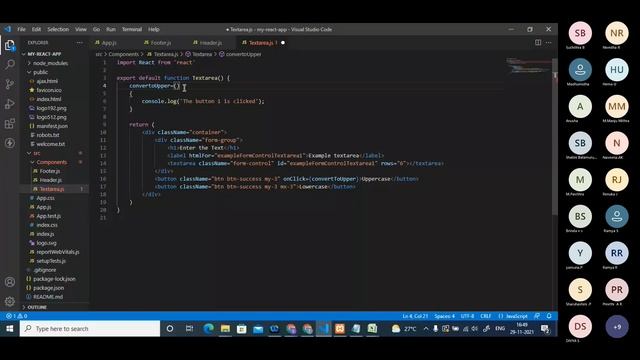Change line endings via CRLF
640x360 pixels.
click(x=486, y=316)
